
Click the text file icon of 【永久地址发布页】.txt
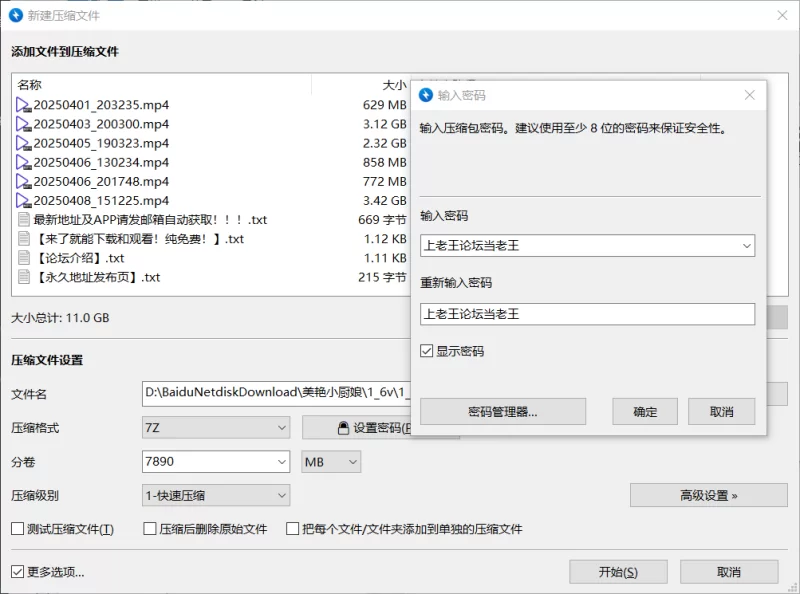click(23, 277)
